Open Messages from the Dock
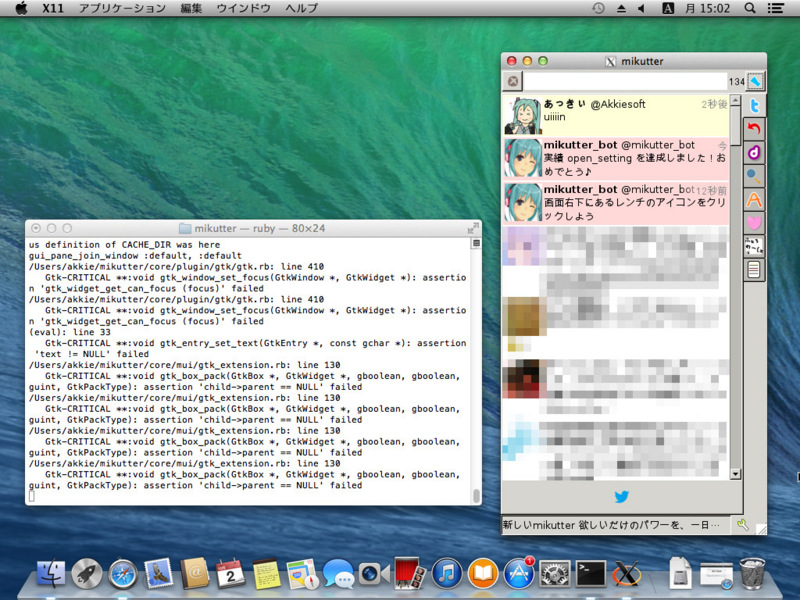 click(x=338, y=573)
